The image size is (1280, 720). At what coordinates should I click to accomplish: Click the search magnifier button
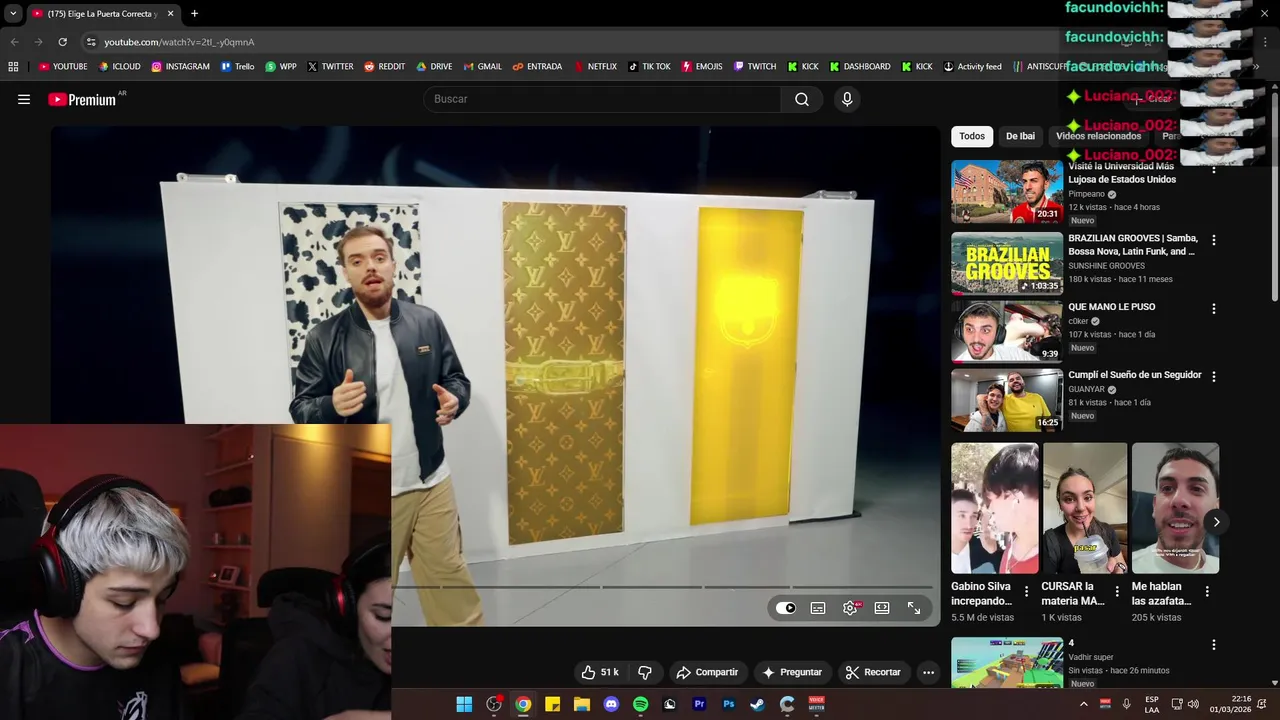point(802,99)
